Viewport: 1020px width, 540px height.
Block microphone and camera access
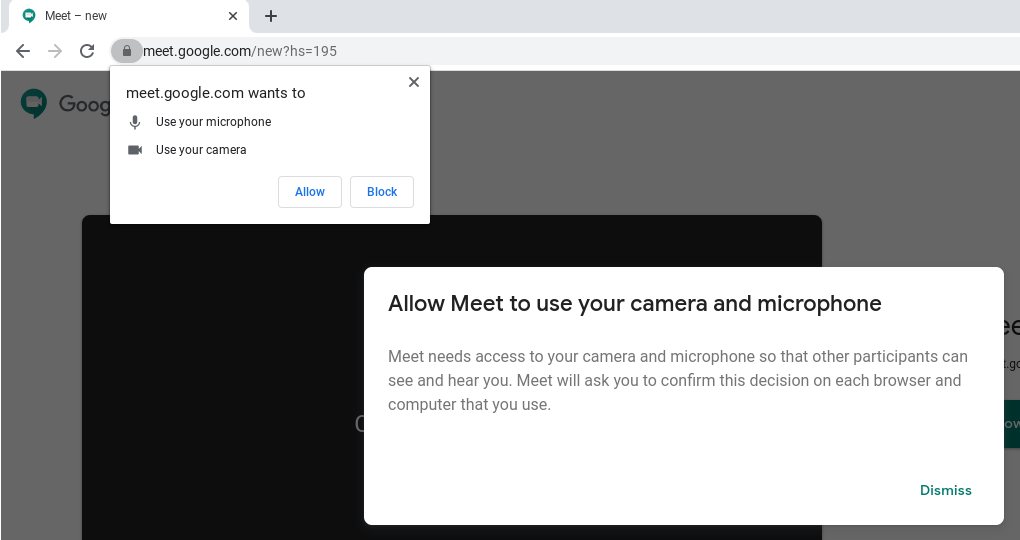382,192
